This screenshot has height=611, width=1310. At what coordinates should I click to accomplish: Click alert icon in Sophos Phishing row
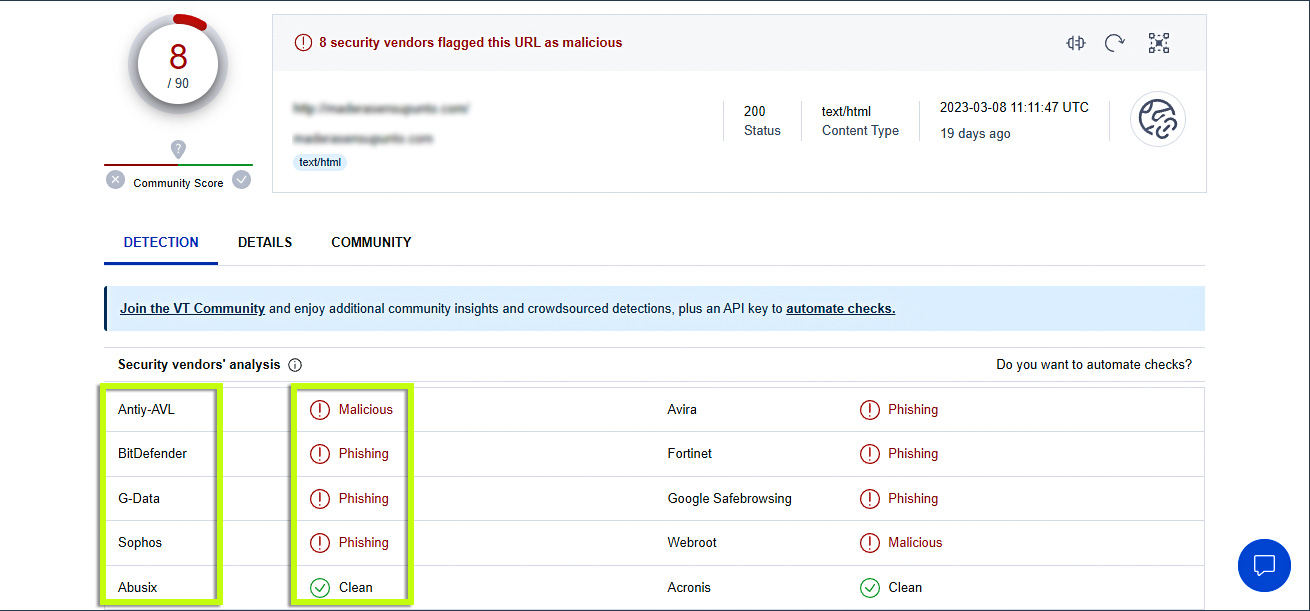[320, 542]
